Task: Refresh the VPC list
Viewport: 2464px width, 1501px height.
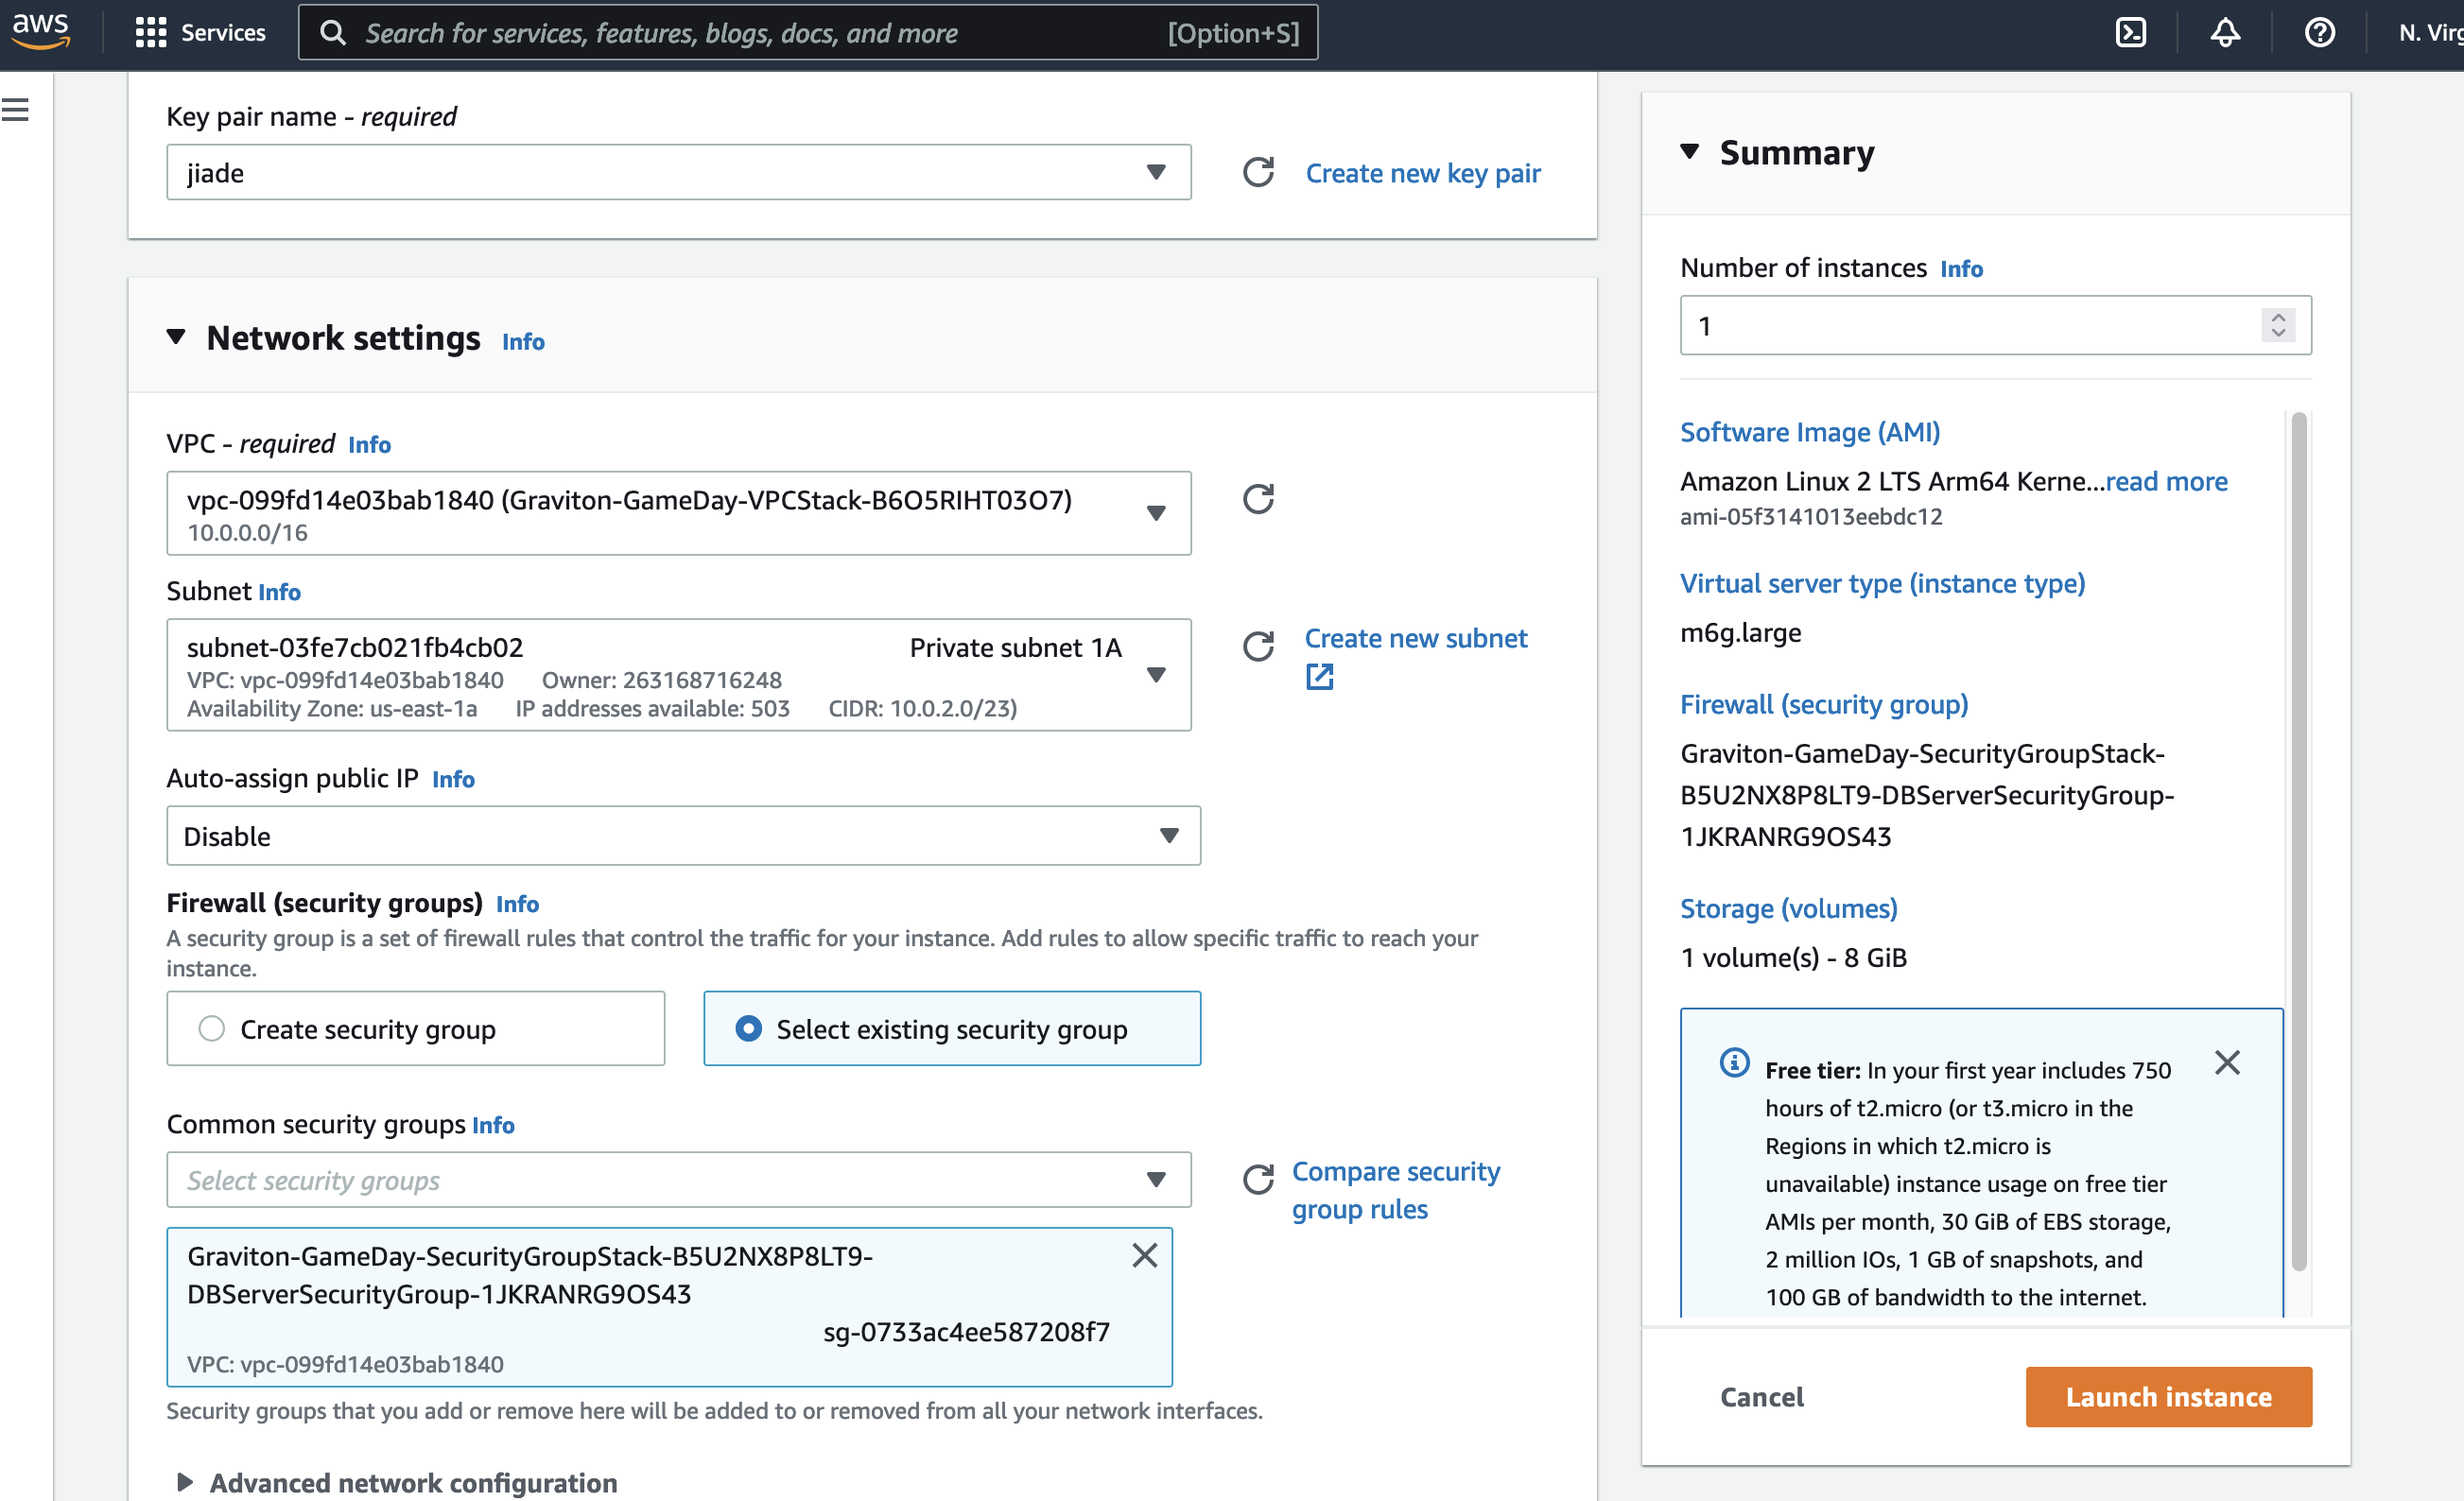Action: 1258,499
